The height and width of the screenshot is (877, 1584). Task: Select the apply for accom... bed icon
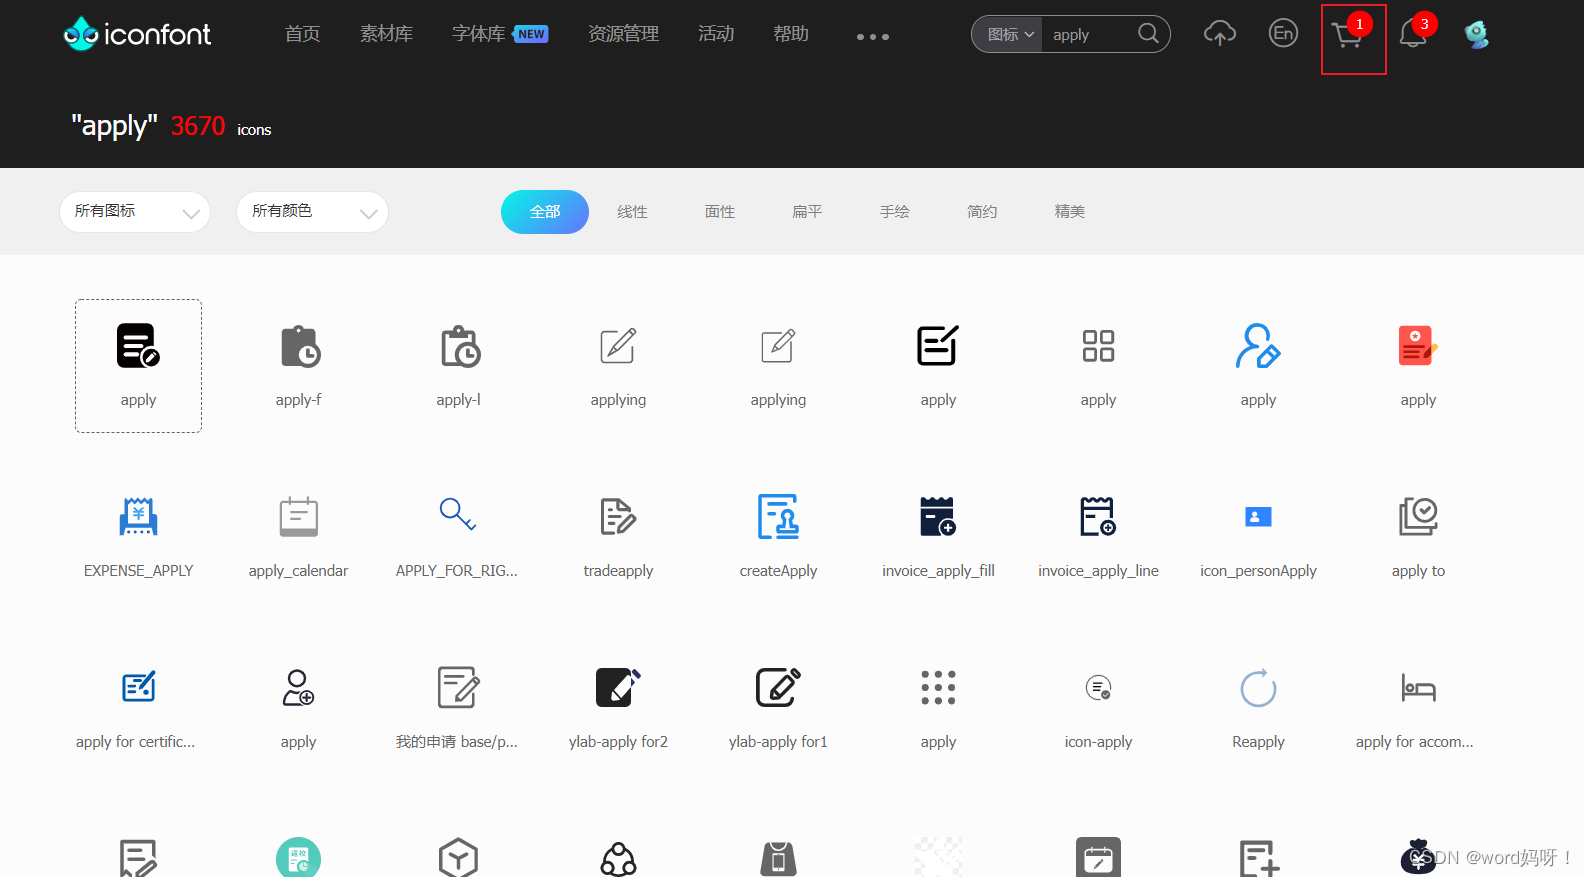point(1418,688)
